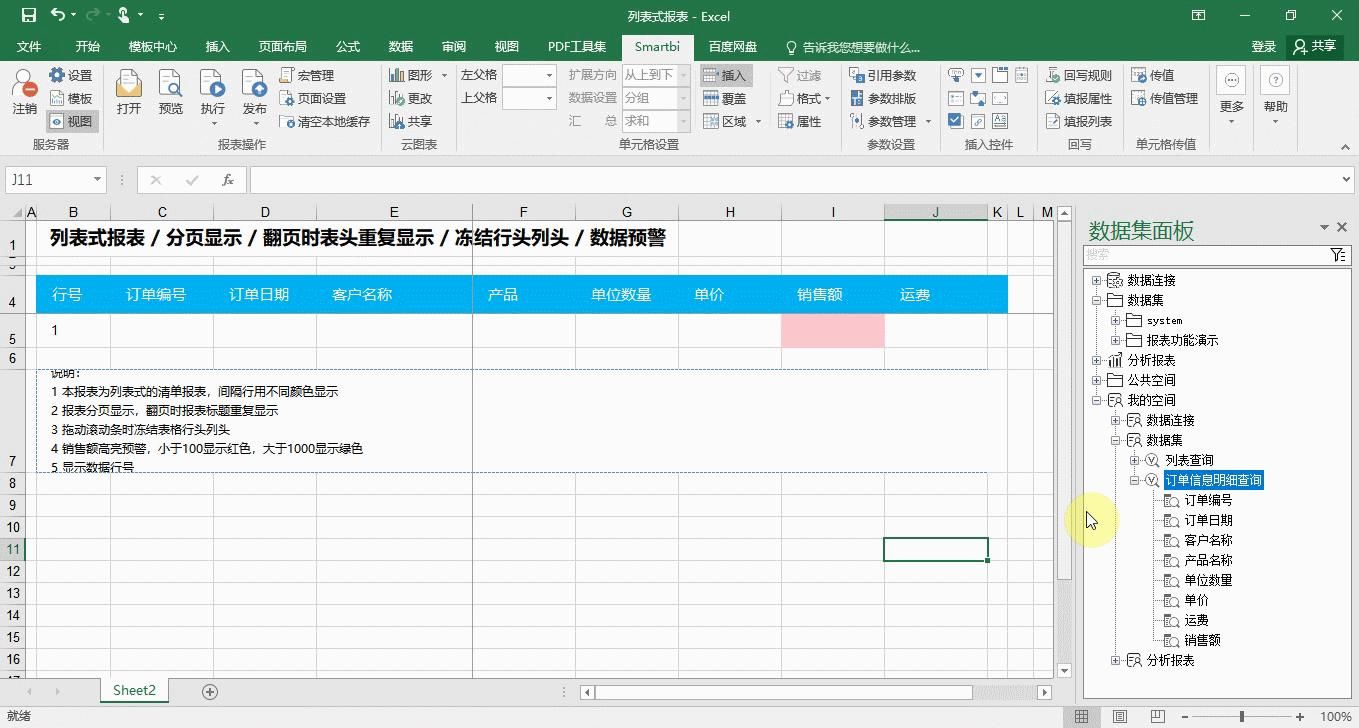Expand the 数据连接 root tree node
The width and height of the screenshot is (1359, 728).
coord(1097,280)
